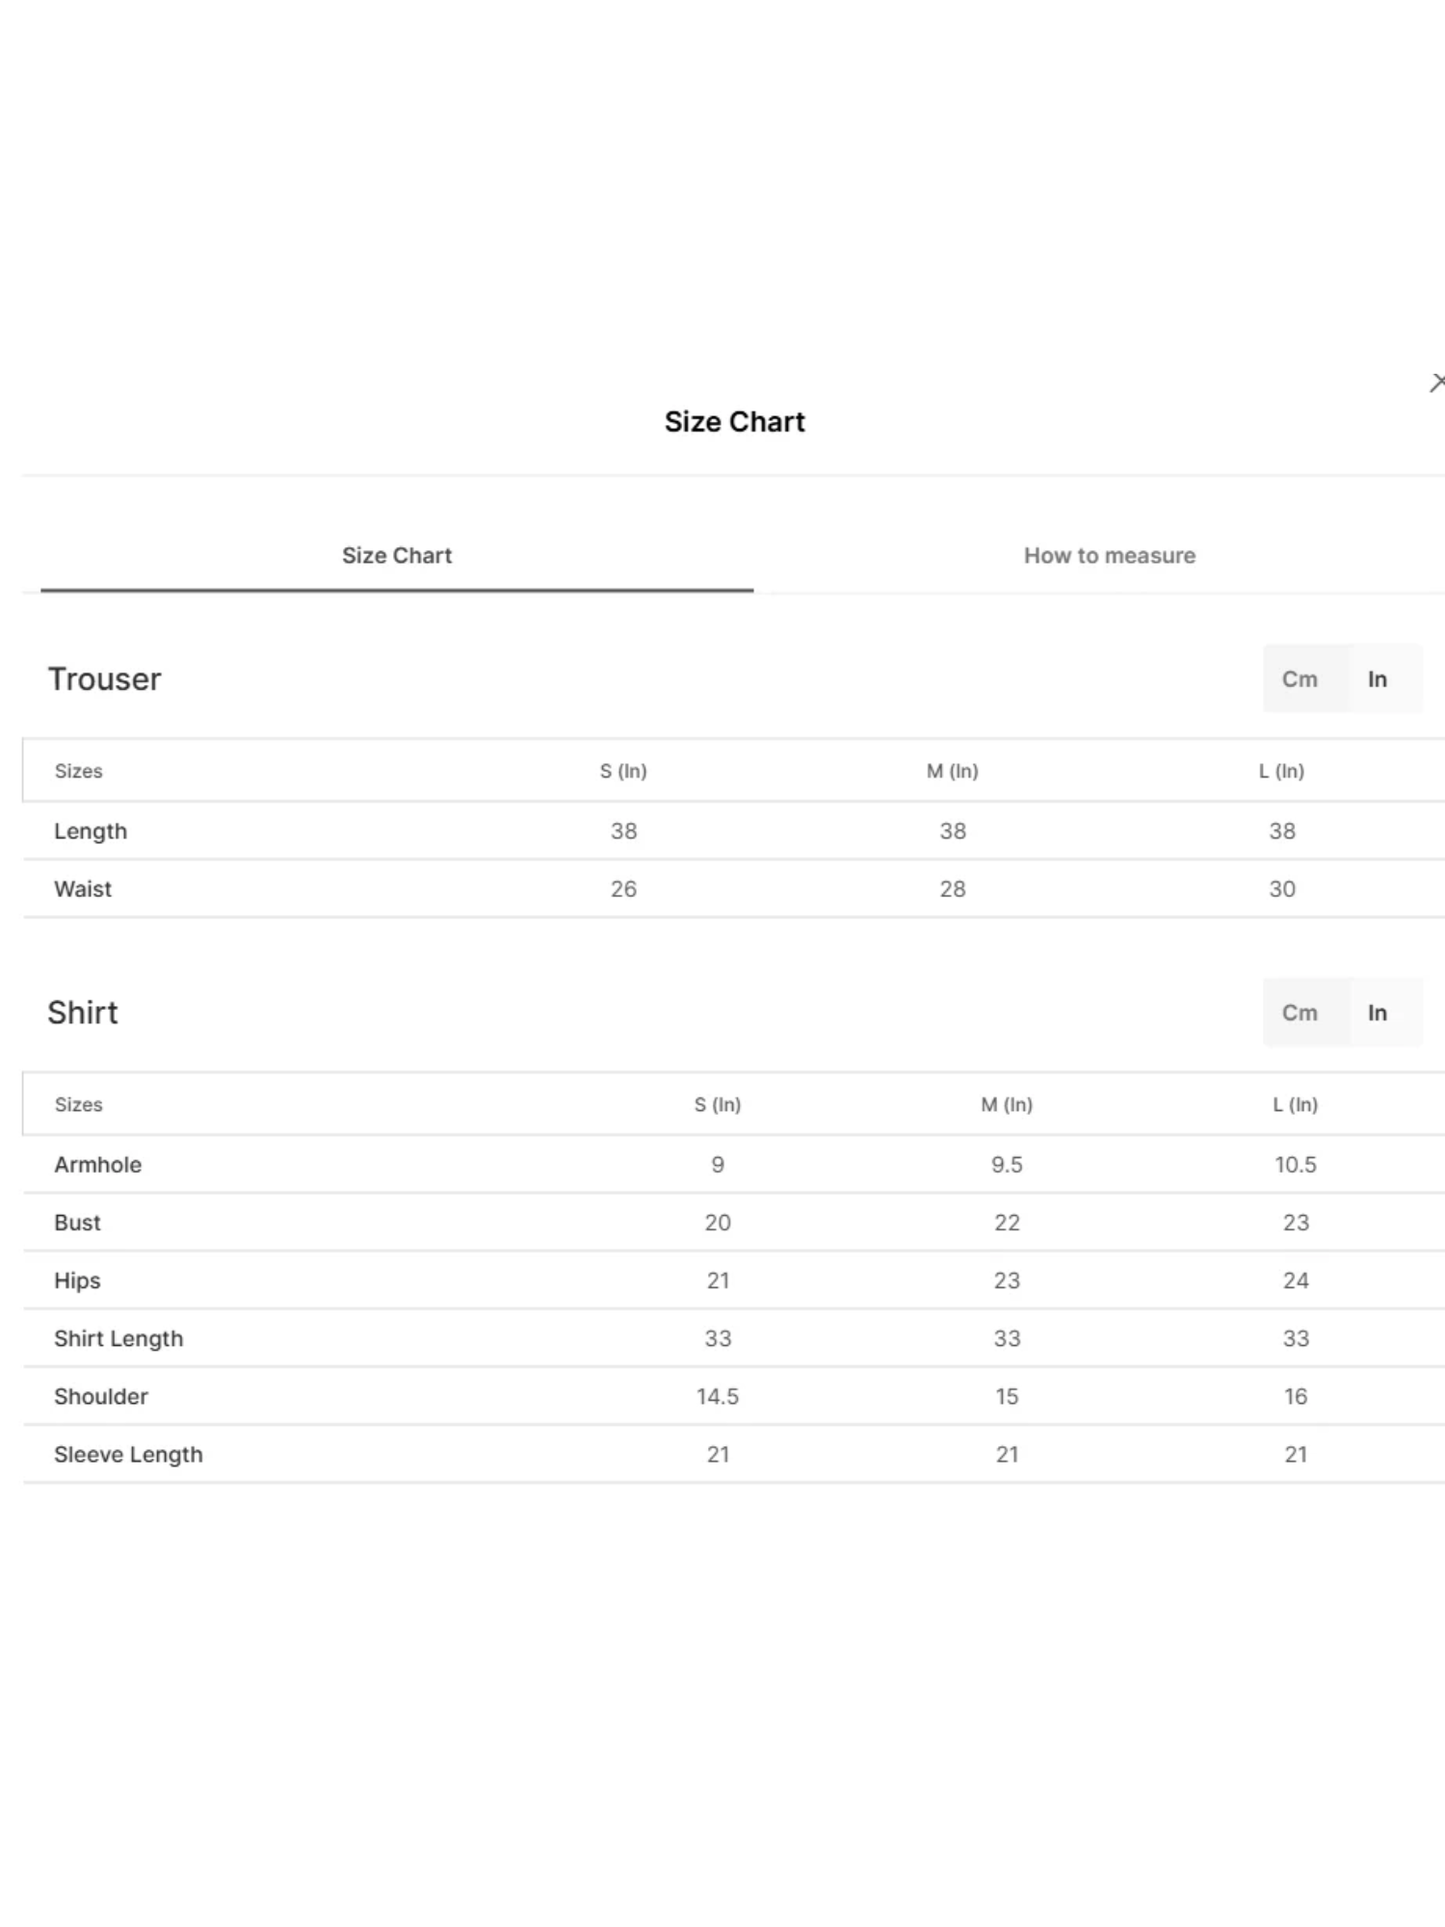
Task: Click the Shoulder row label
Action: [101, 1397]
